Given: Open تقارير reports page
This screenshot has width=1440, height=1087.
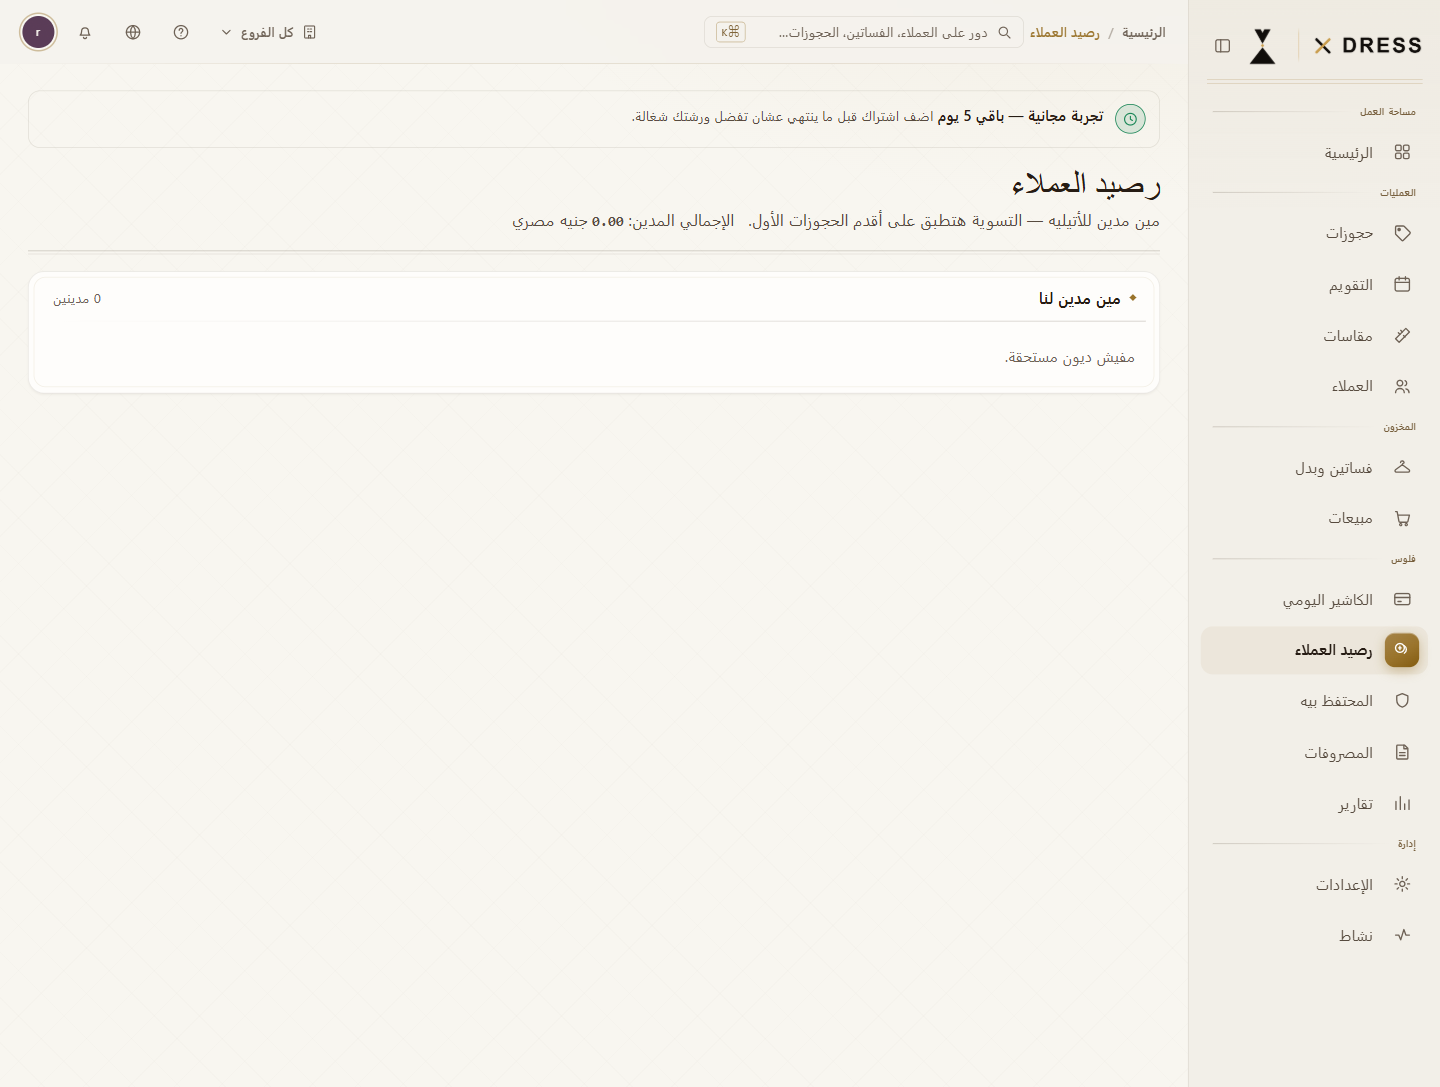Looking at the screenshot, I should (x=1314, y=804).
